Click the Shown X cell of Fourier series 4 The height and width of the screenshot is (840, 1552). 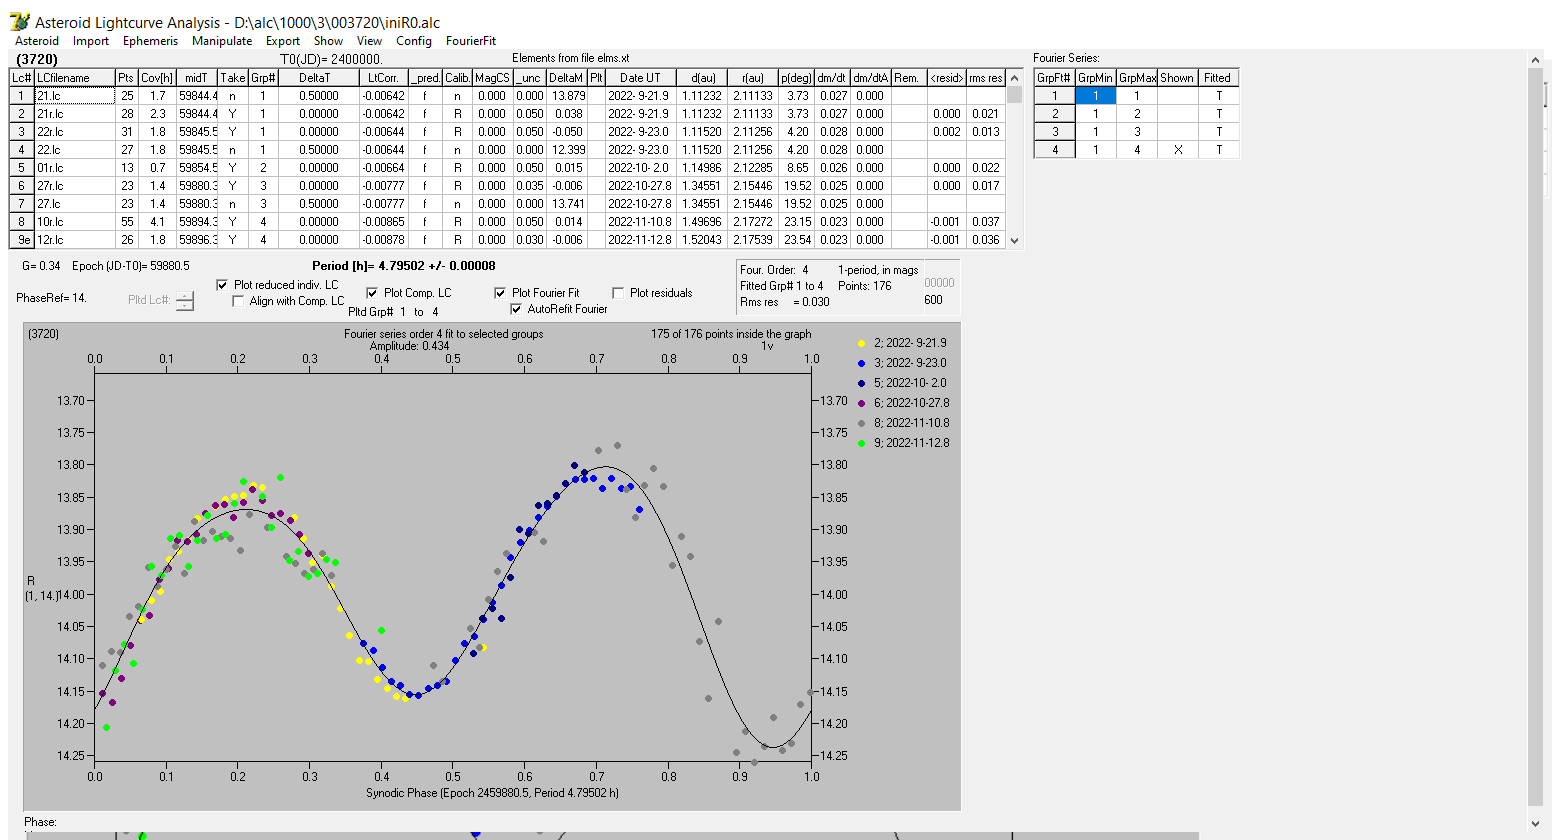(1177, 150)
